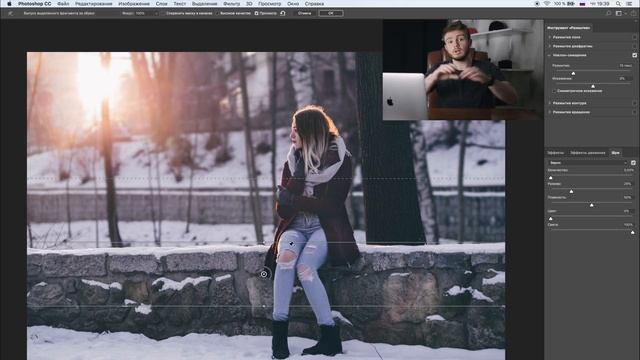Toggle the noise enable checkbox beside Зерно

(x=633, y=163)
